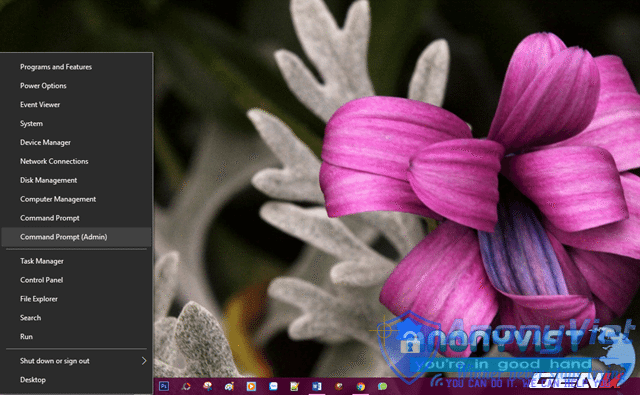
Task: Open the orange play button media player
Action: coord(251,386)
